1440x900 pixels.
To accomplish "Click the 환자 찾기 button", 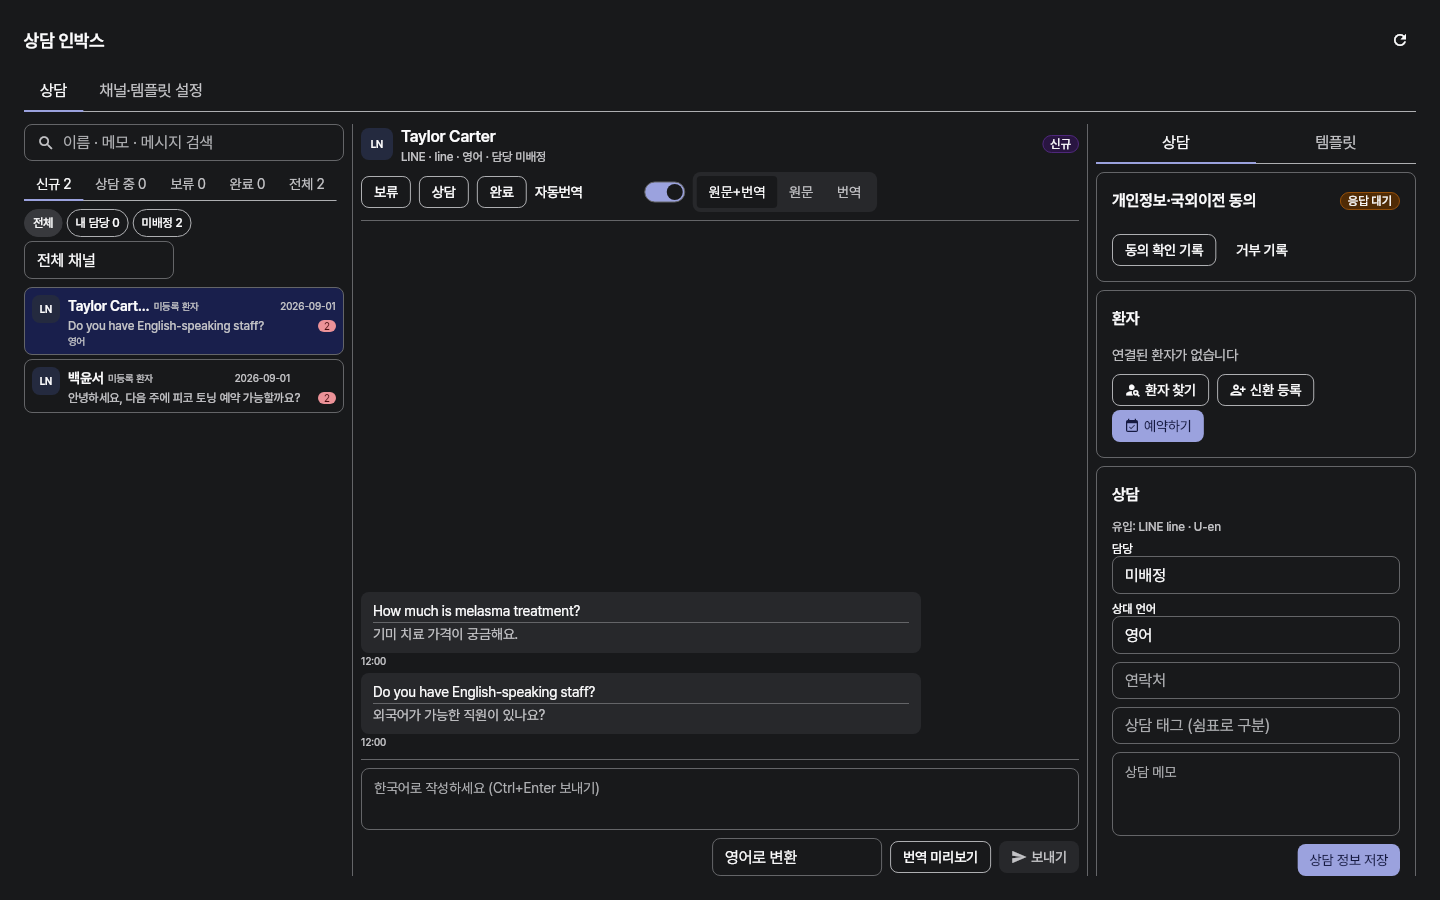I will [1161, 390].
